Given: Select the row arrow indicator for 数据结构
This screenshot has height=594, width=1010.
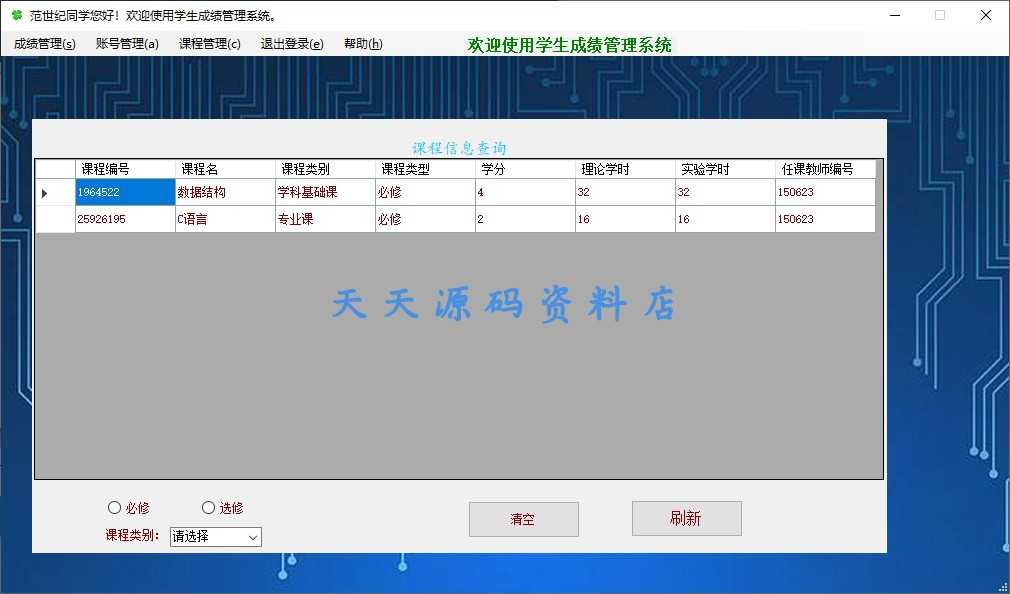Looking at the screenshot, I should pos(55,193).
